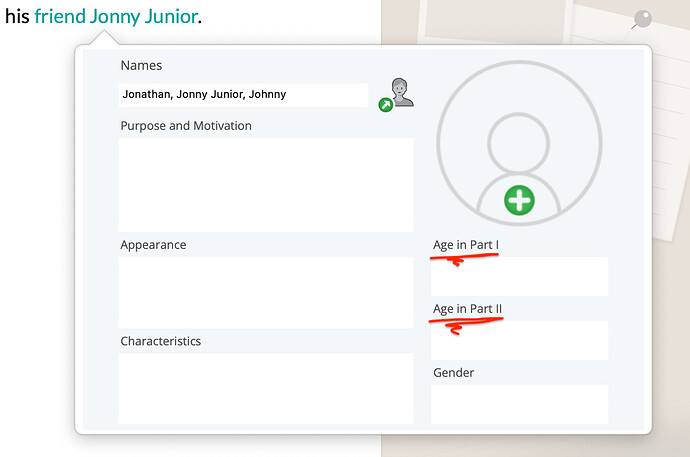Click the 'Characteristics' label text
This screenshot has width=690, height=457.
click(x=160, y=341)
